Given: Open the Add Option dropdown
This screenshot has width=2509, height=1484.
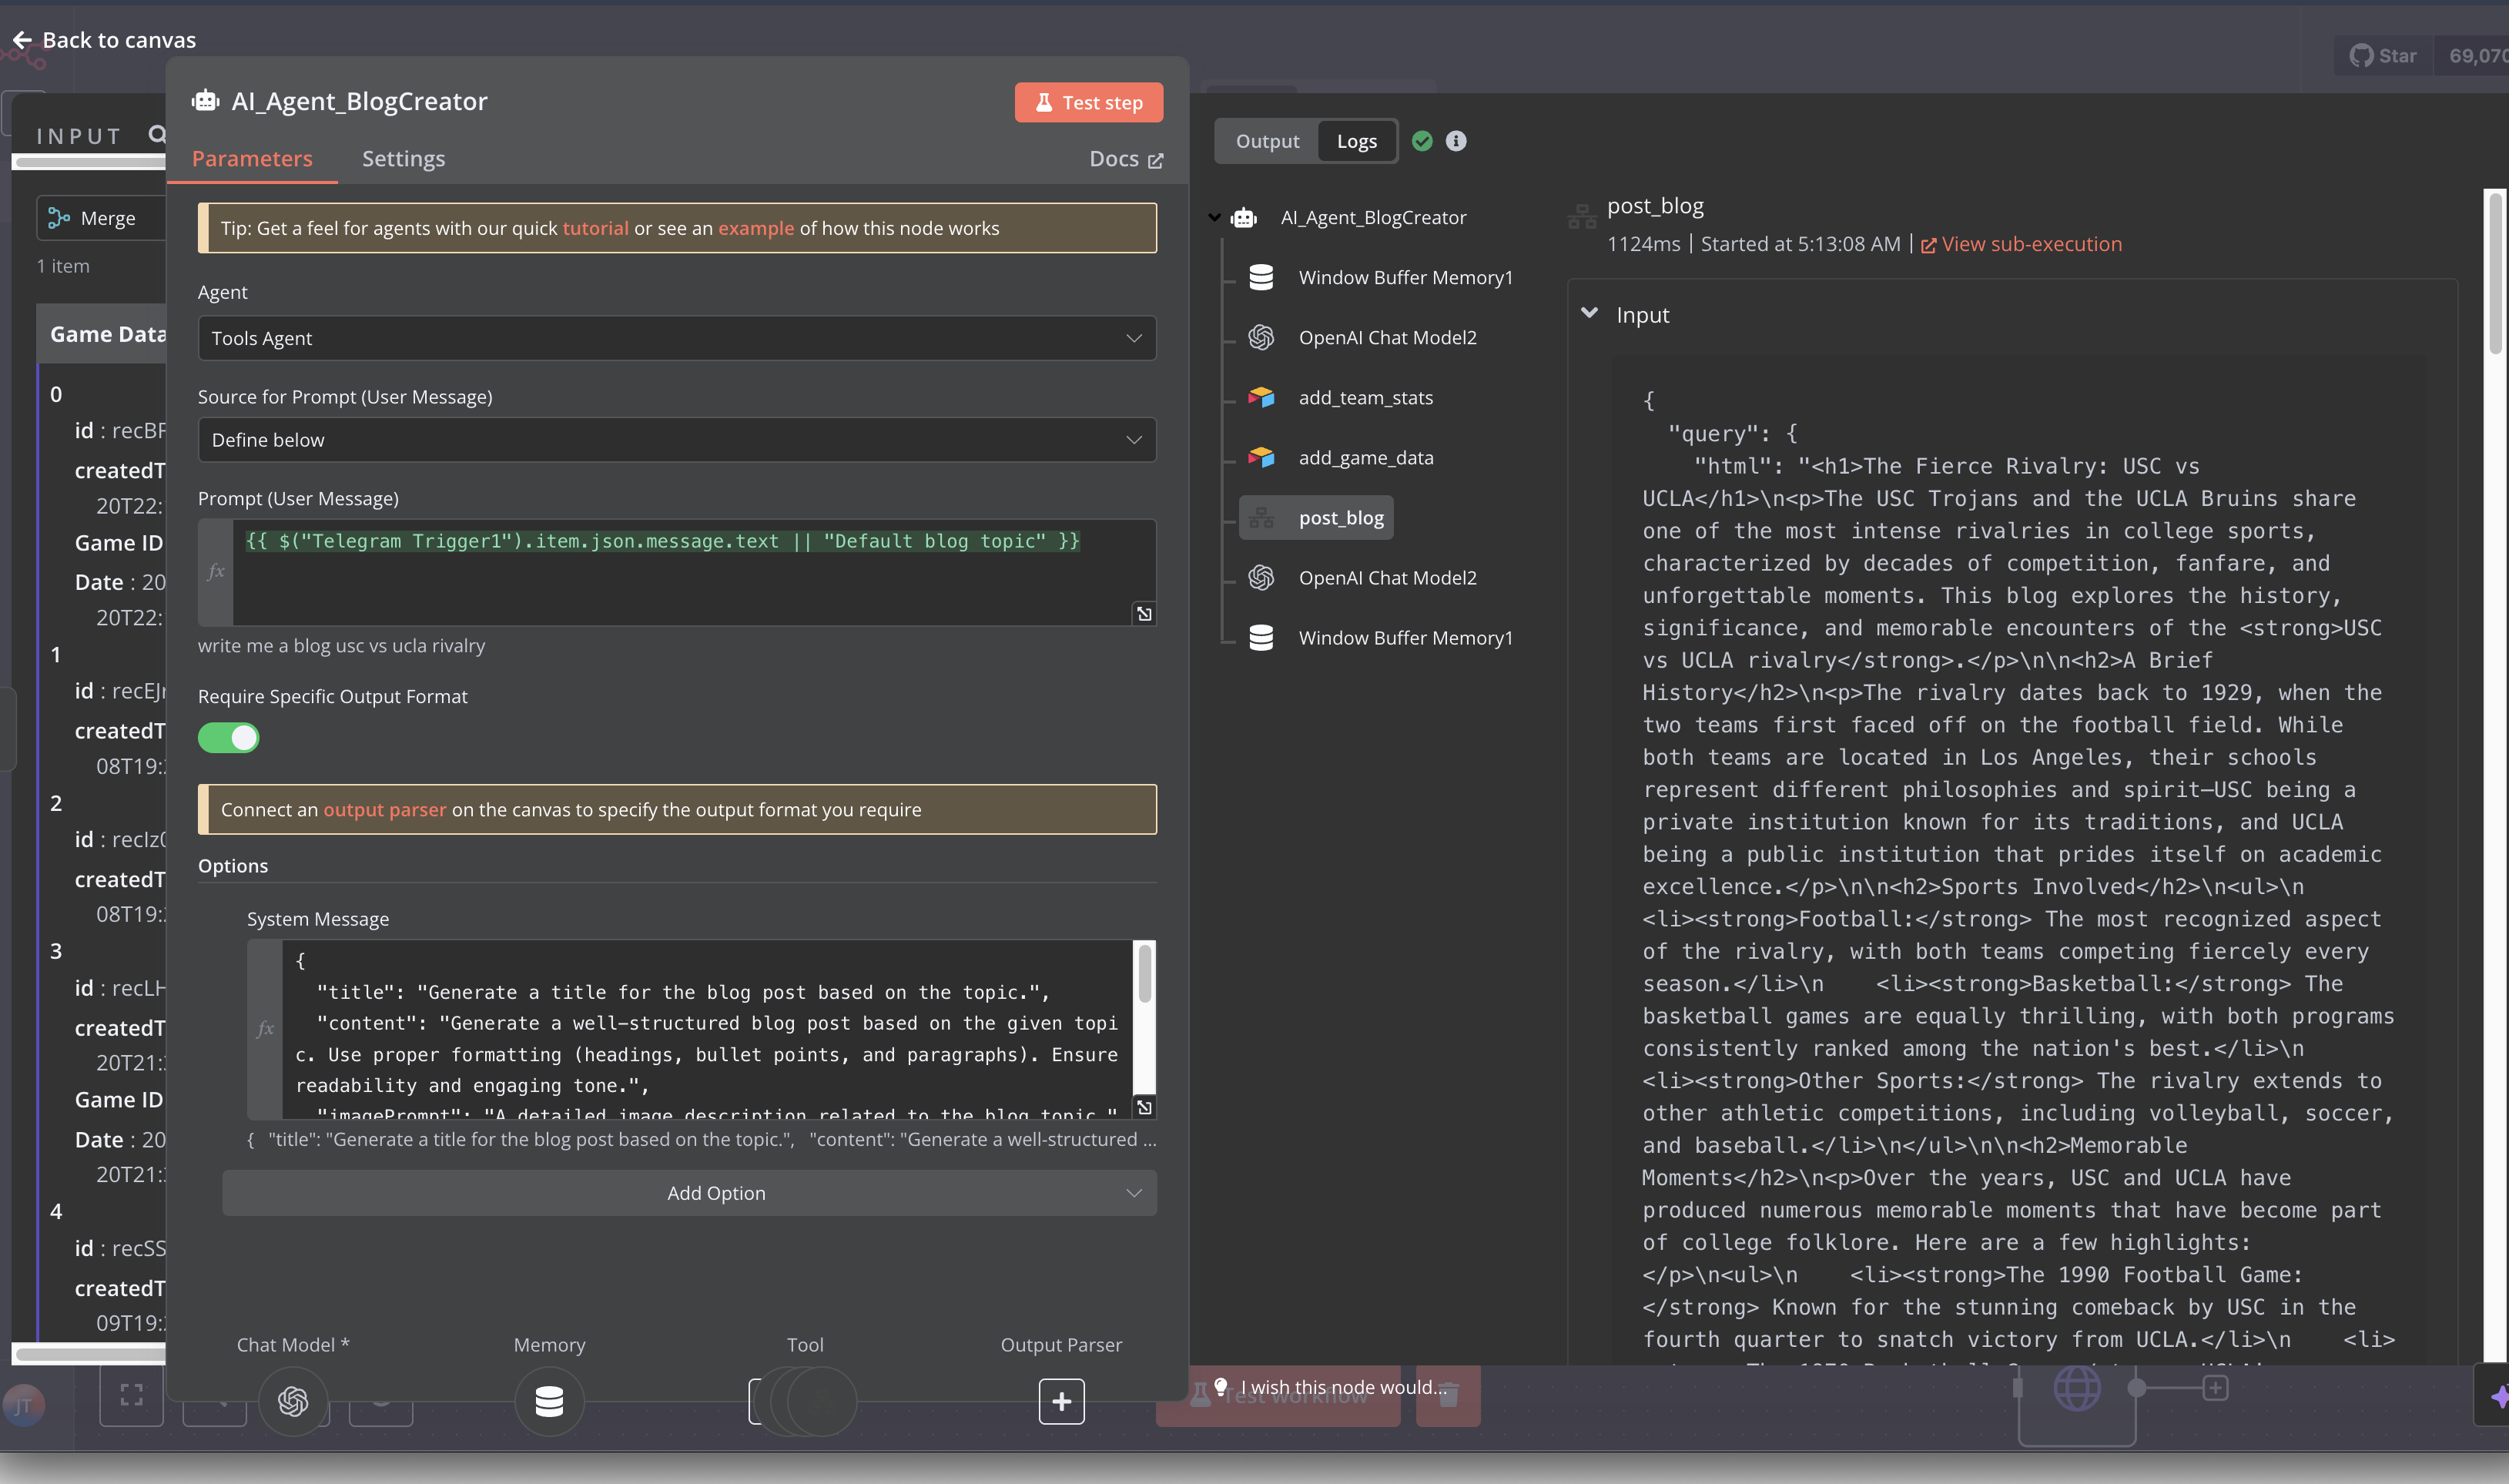Looking at the screenshot, I should (x=689, y=1193).
